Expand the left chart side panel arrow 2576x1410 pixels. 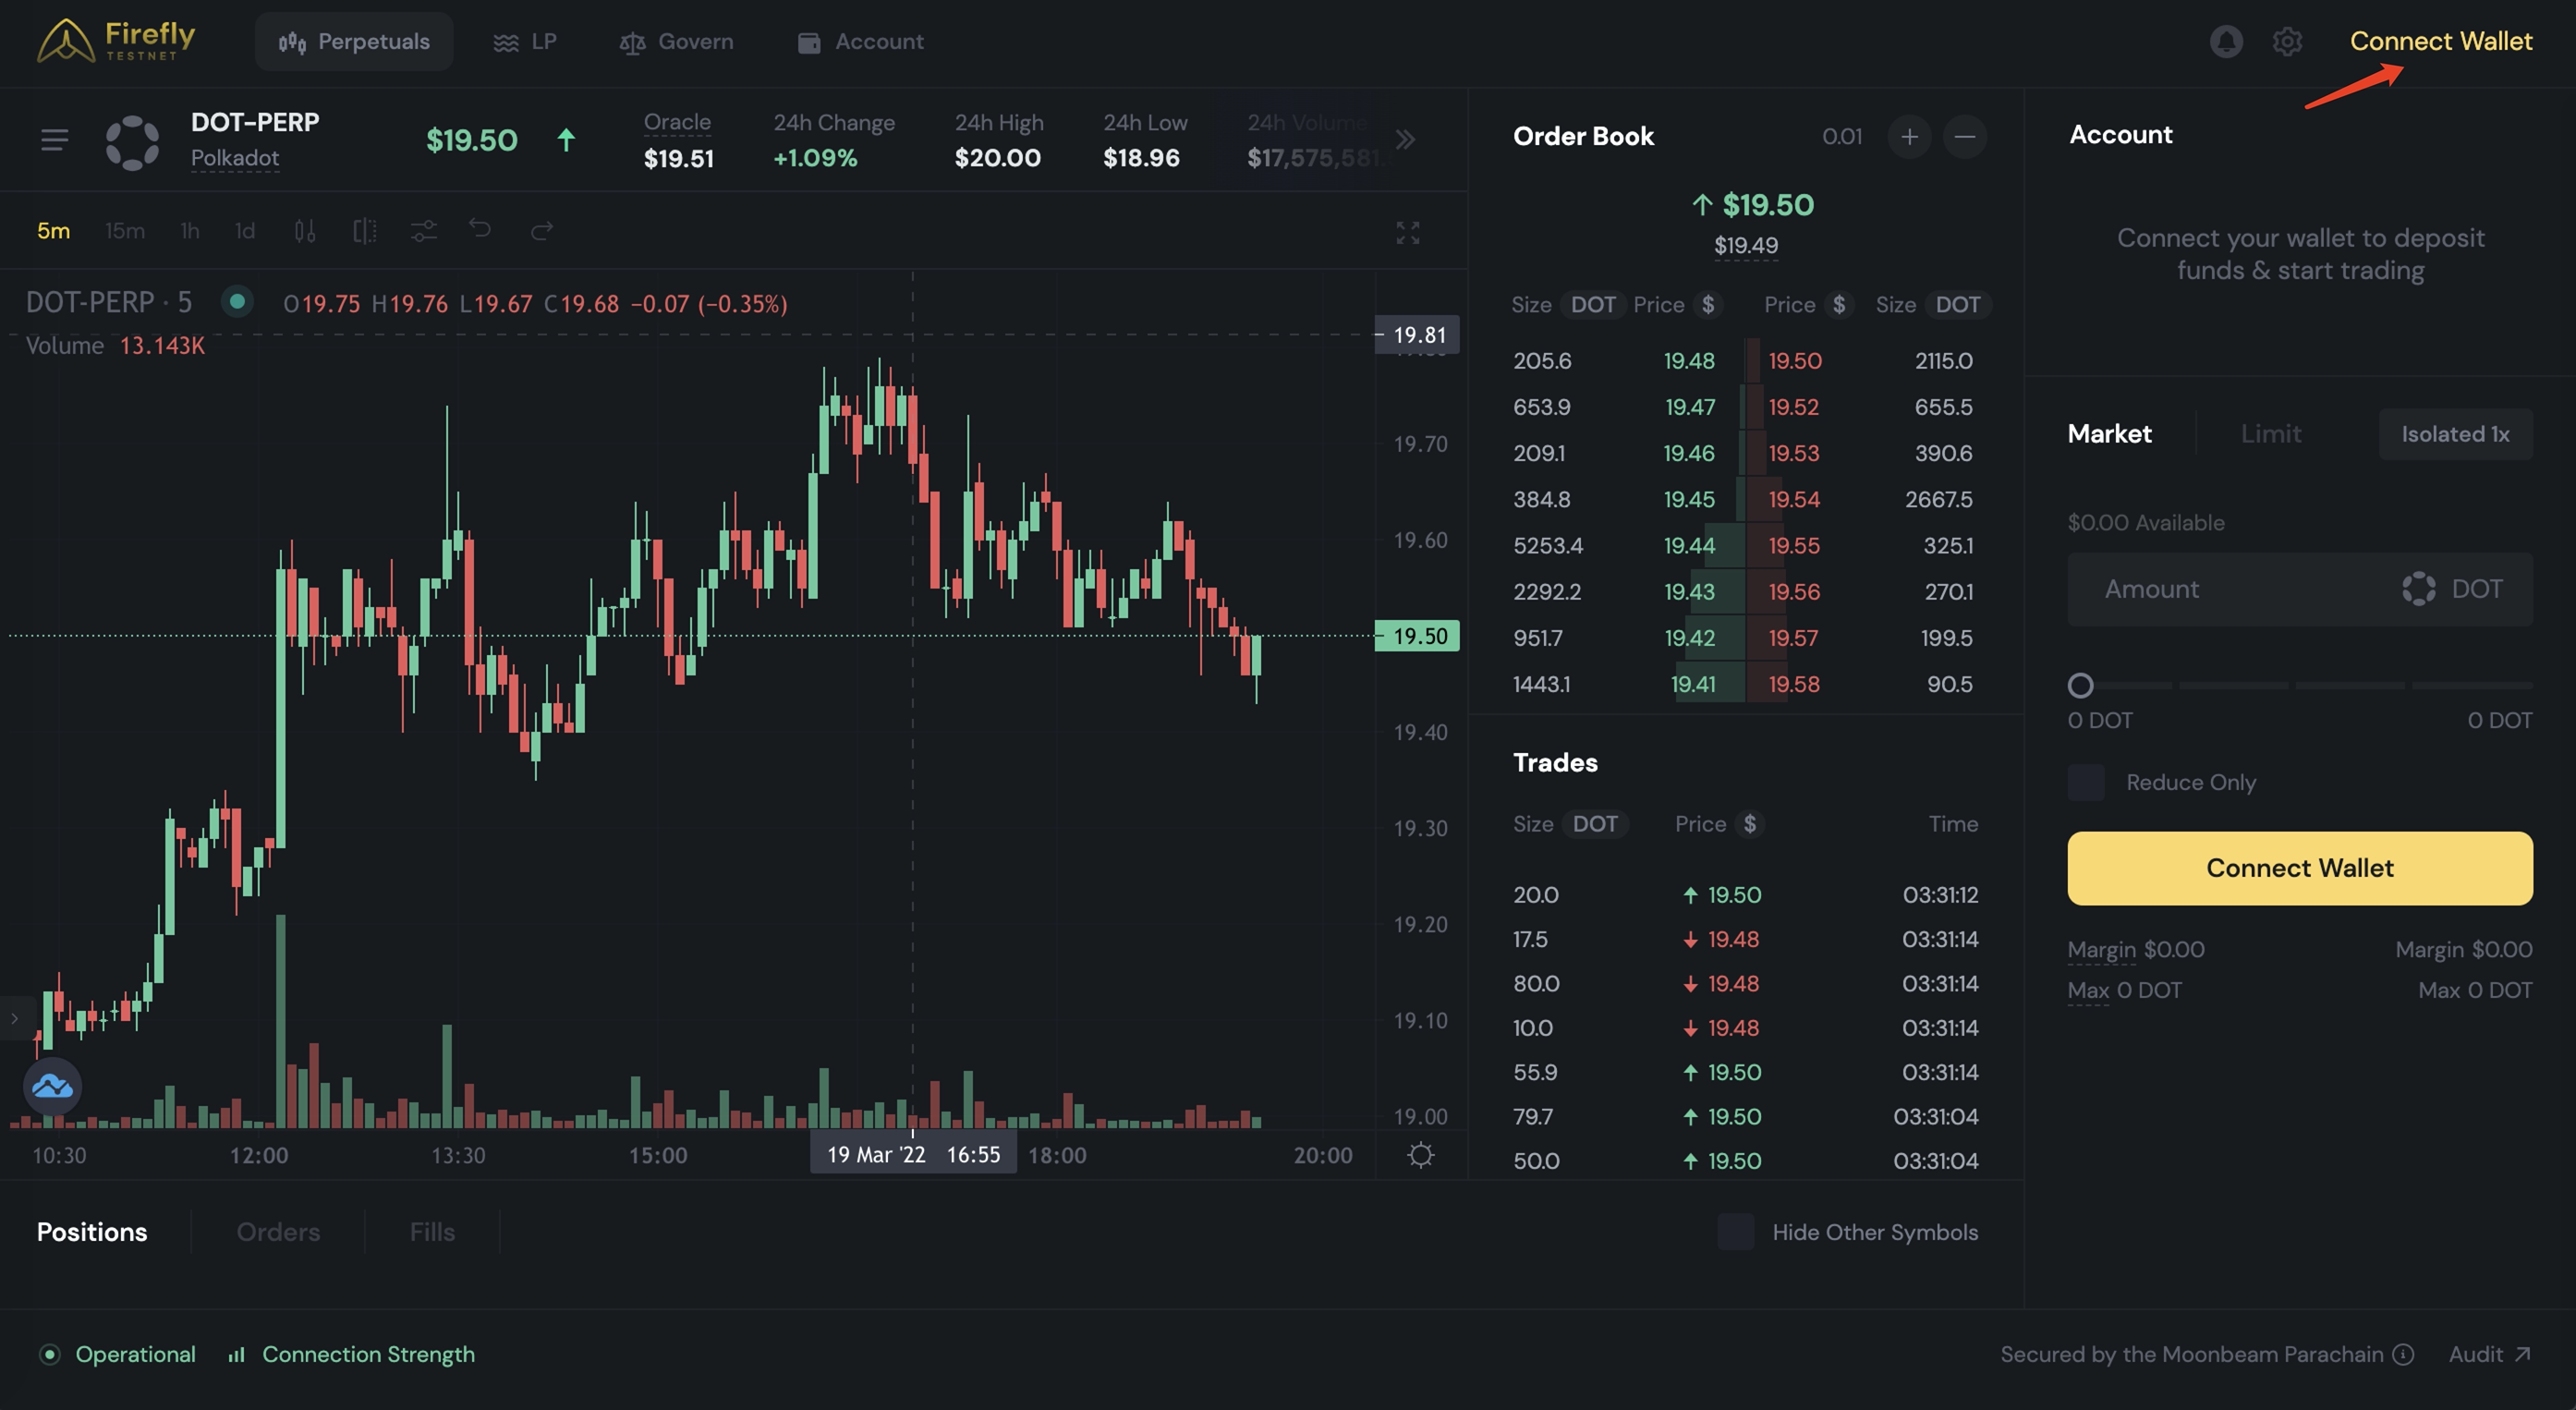pos(14,1018)
